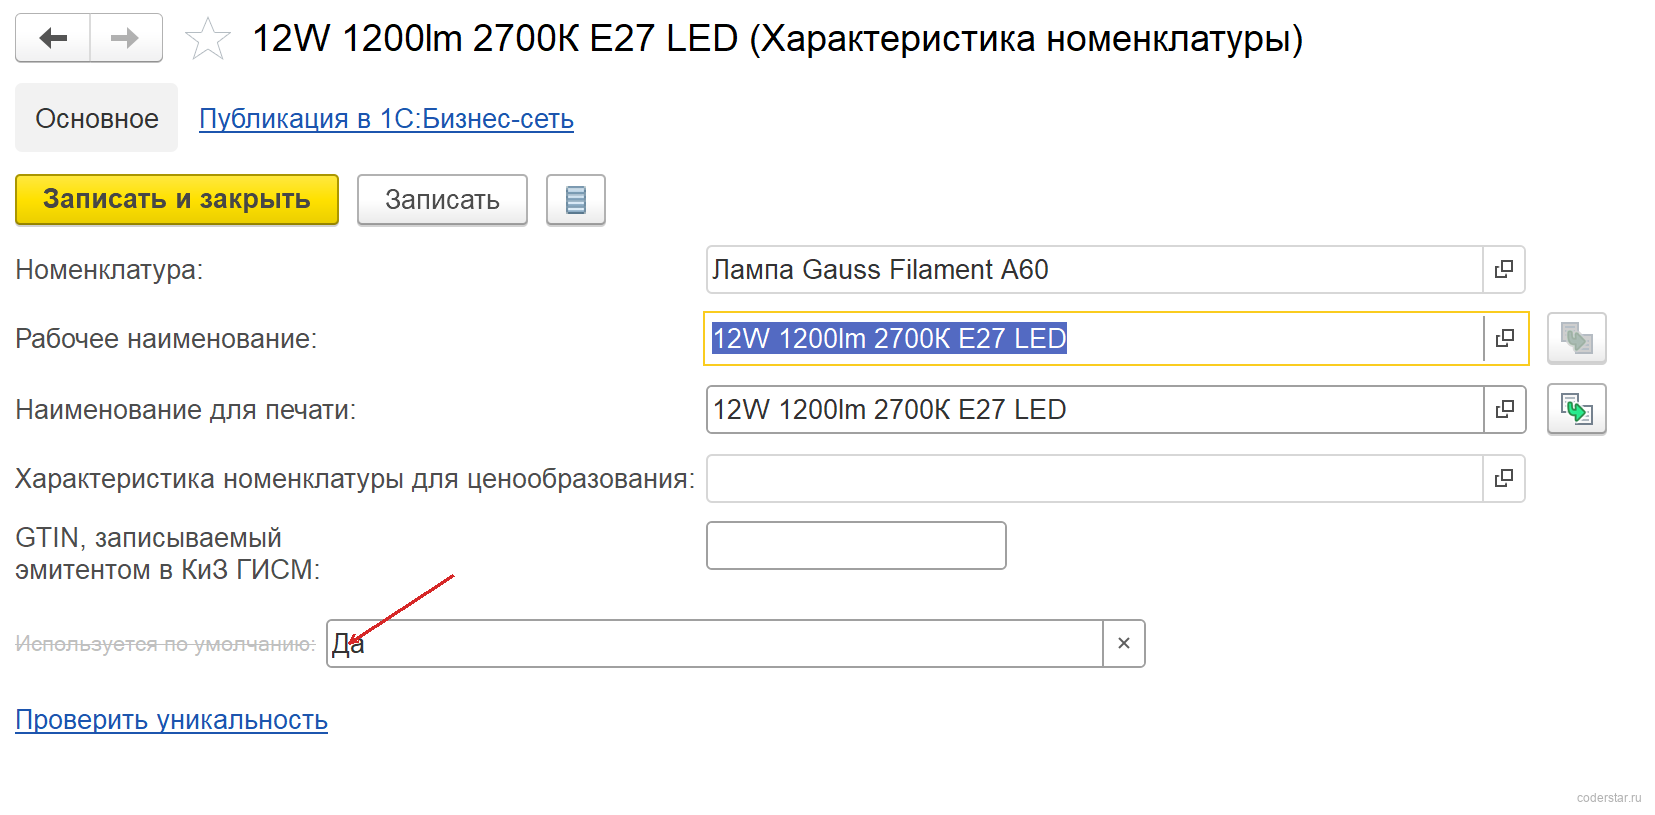Click the Используется по умолчанию field showing Да

click(x=715, y=643)
